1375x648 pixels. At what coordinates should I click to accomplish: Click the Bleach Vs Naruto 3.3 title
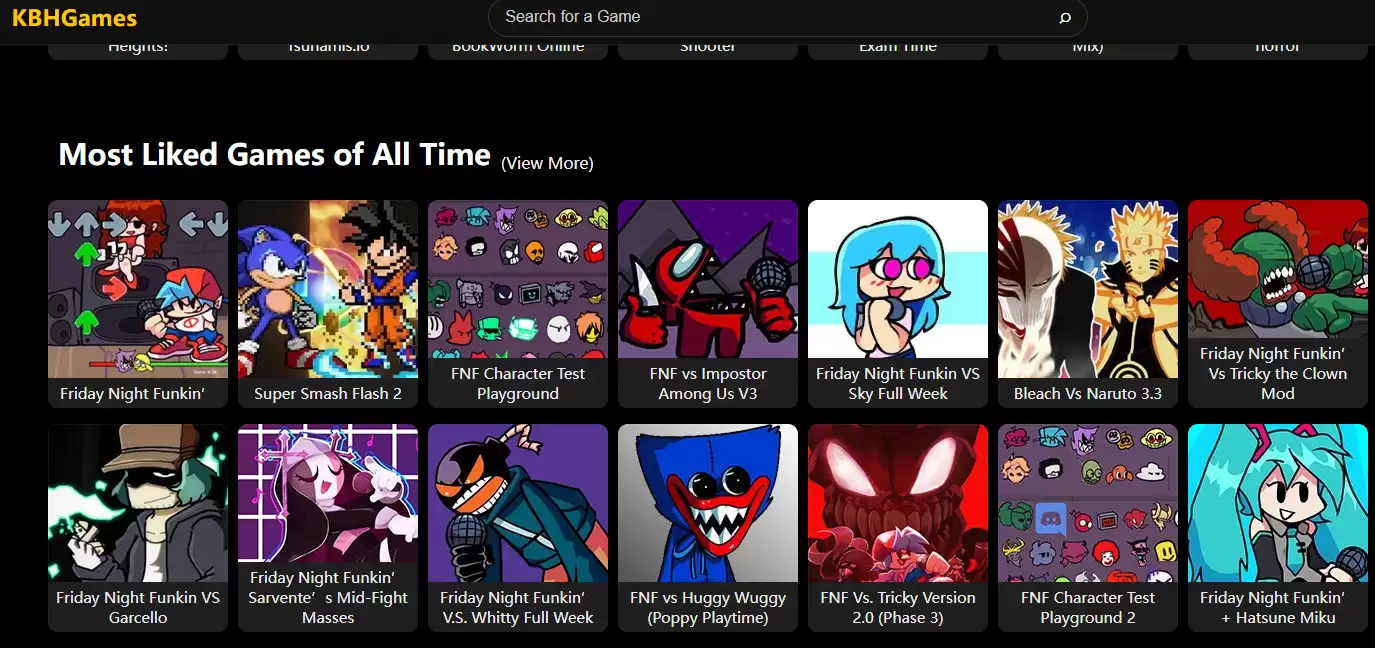1088,394
